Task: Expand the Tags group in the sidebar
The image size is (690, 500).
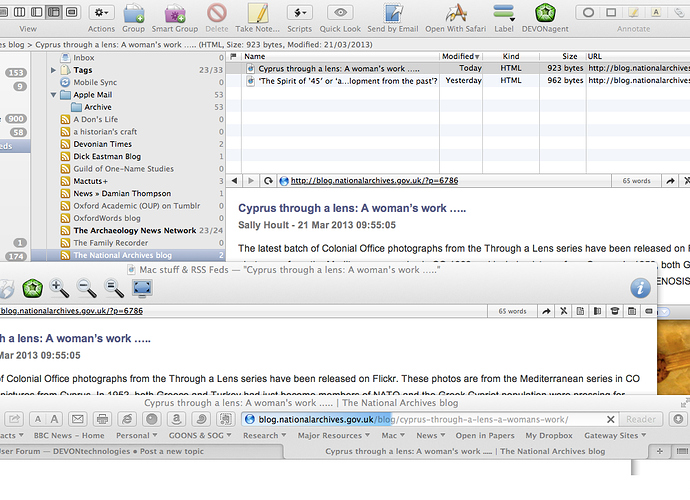Action: [53, 70]
